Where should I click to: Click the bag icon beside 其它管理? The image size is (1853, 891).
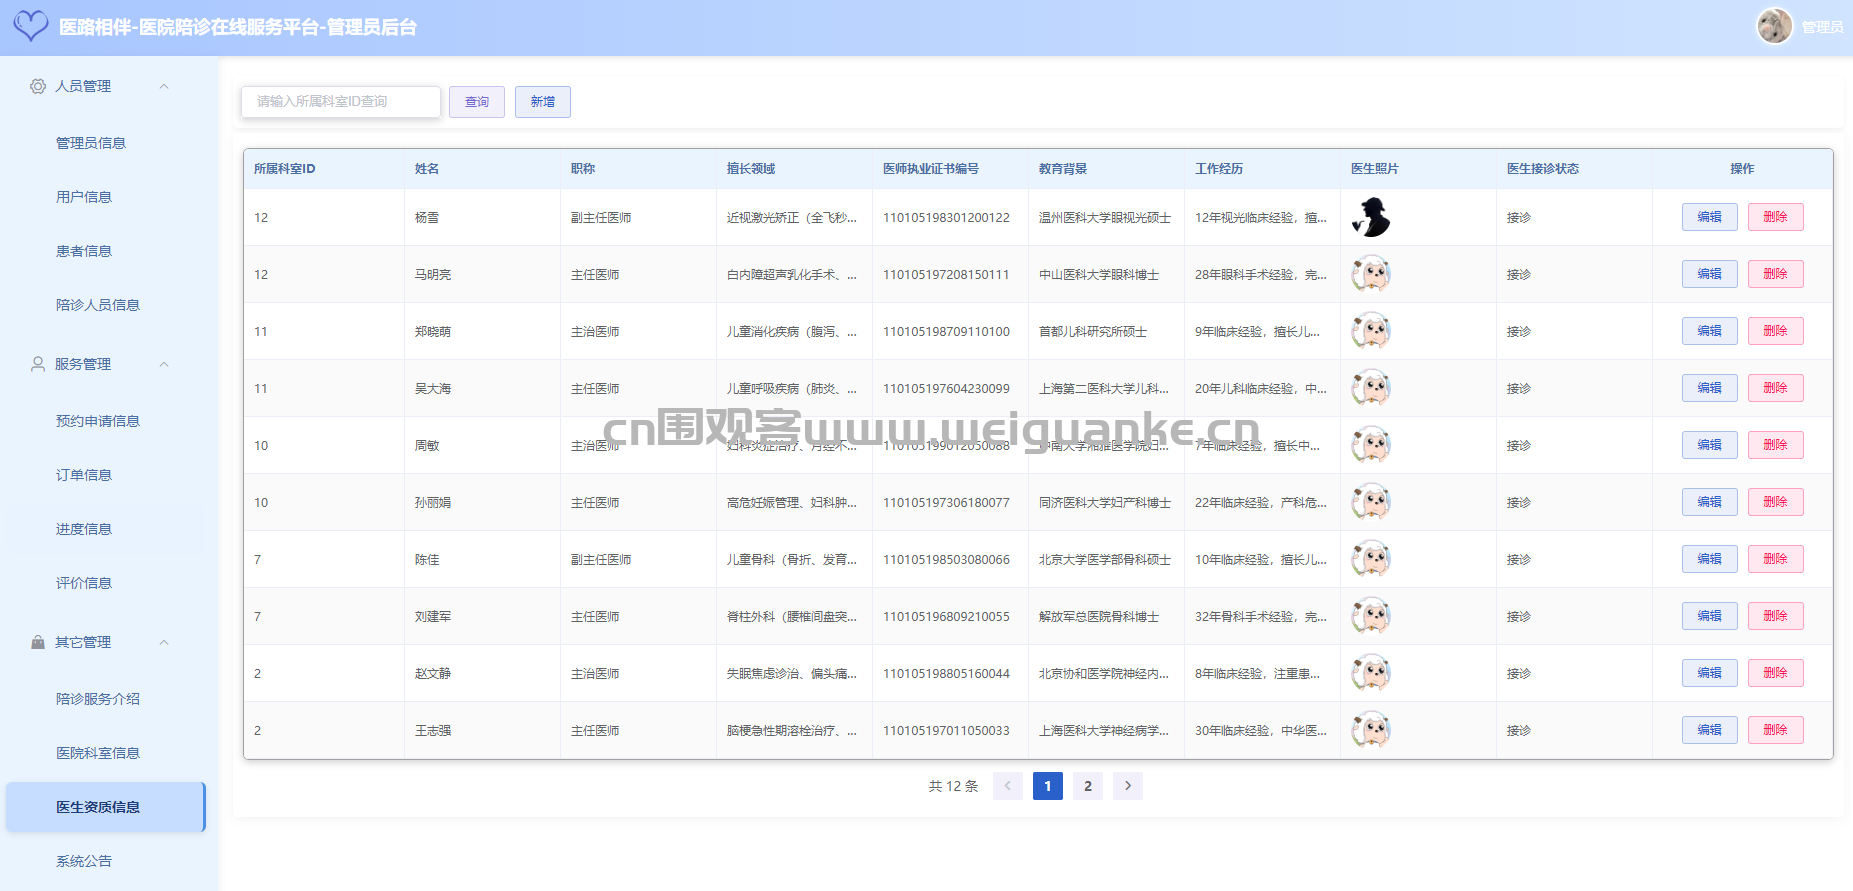38,642
